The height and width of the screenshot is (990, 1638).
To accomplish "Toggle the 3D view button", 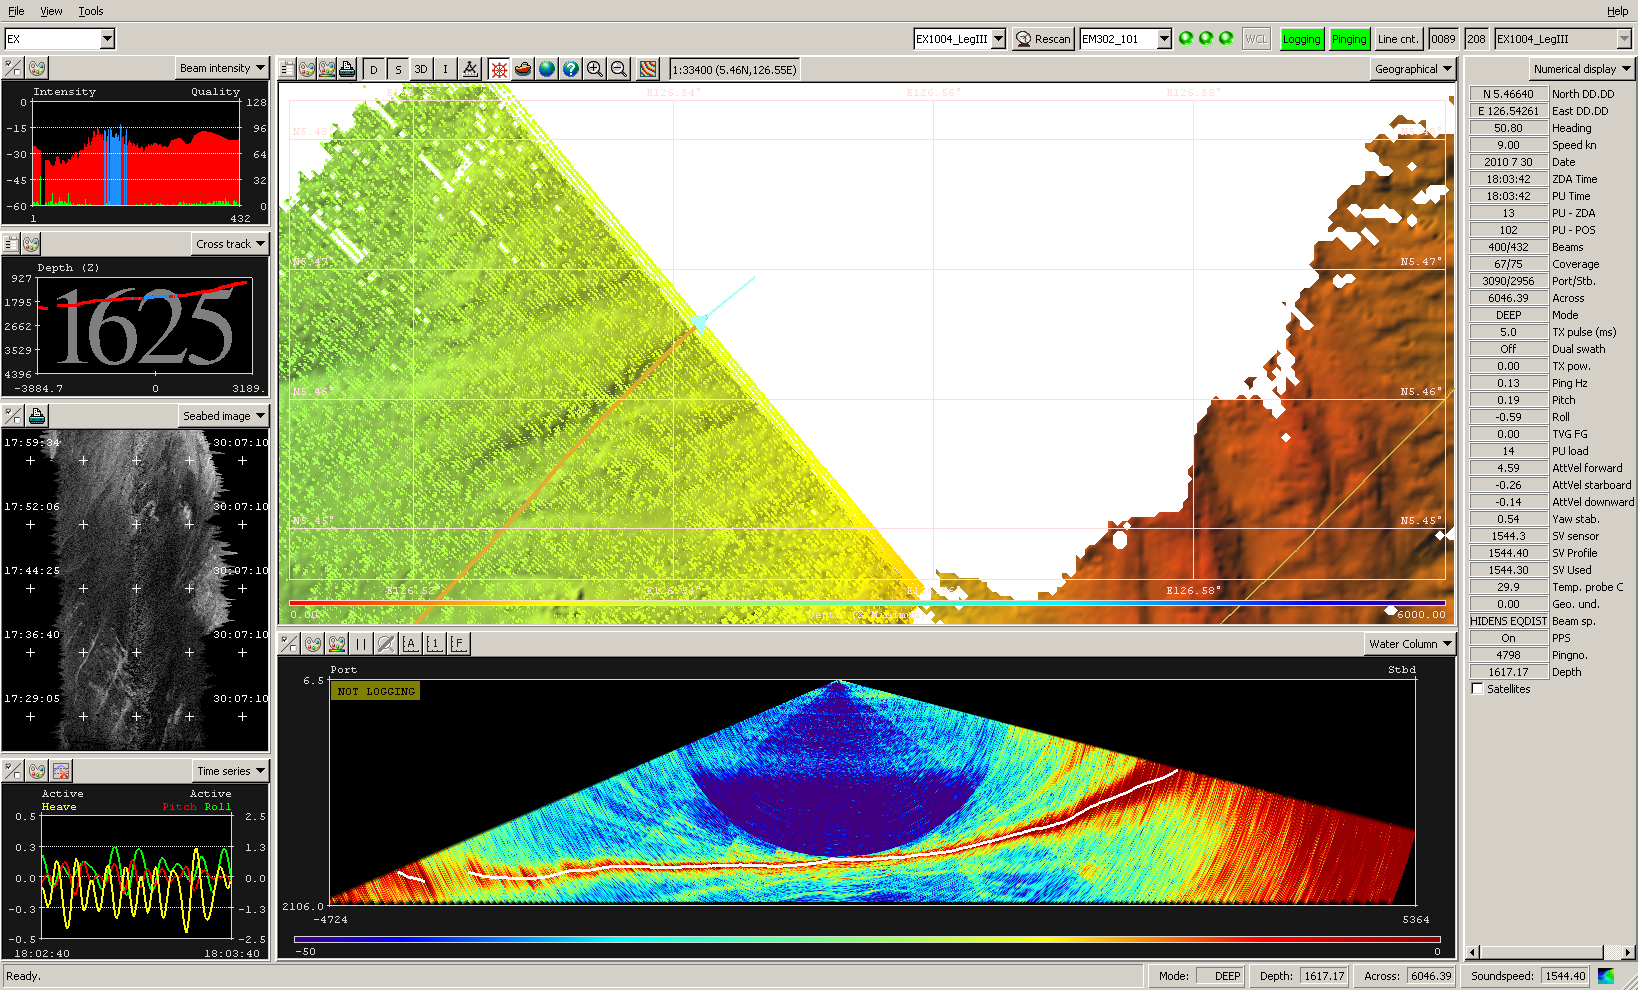I will point(421,69).
